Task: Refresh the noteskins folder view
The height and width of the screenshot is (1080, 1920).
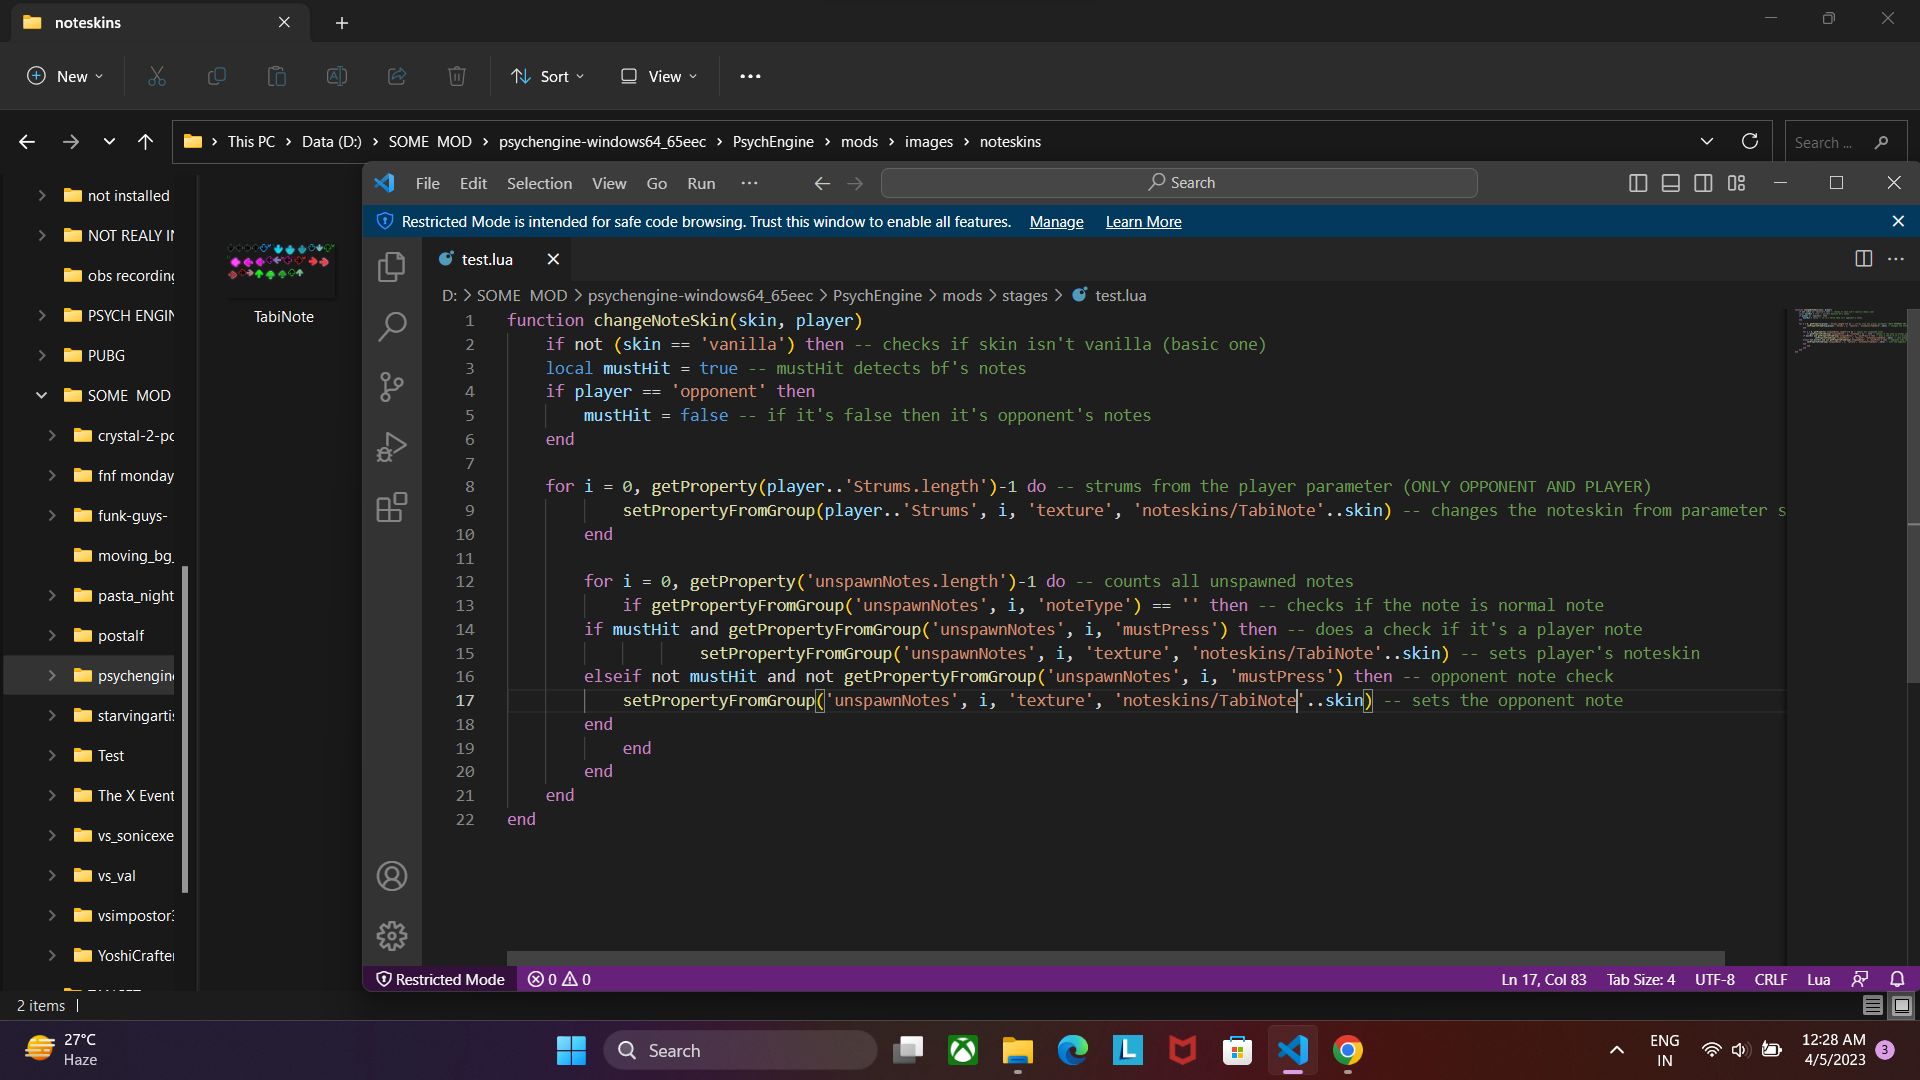Action: click(x=1750, y=141)
